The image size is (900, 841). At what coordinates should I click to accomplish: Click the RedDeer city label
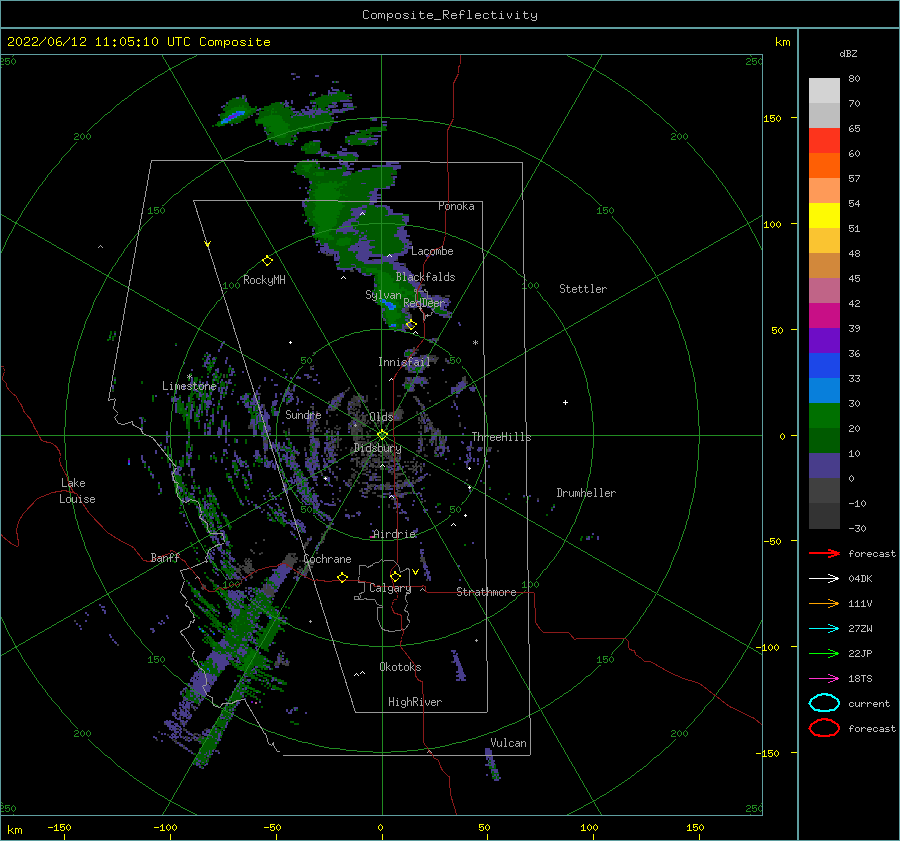(x=424, y=303)
